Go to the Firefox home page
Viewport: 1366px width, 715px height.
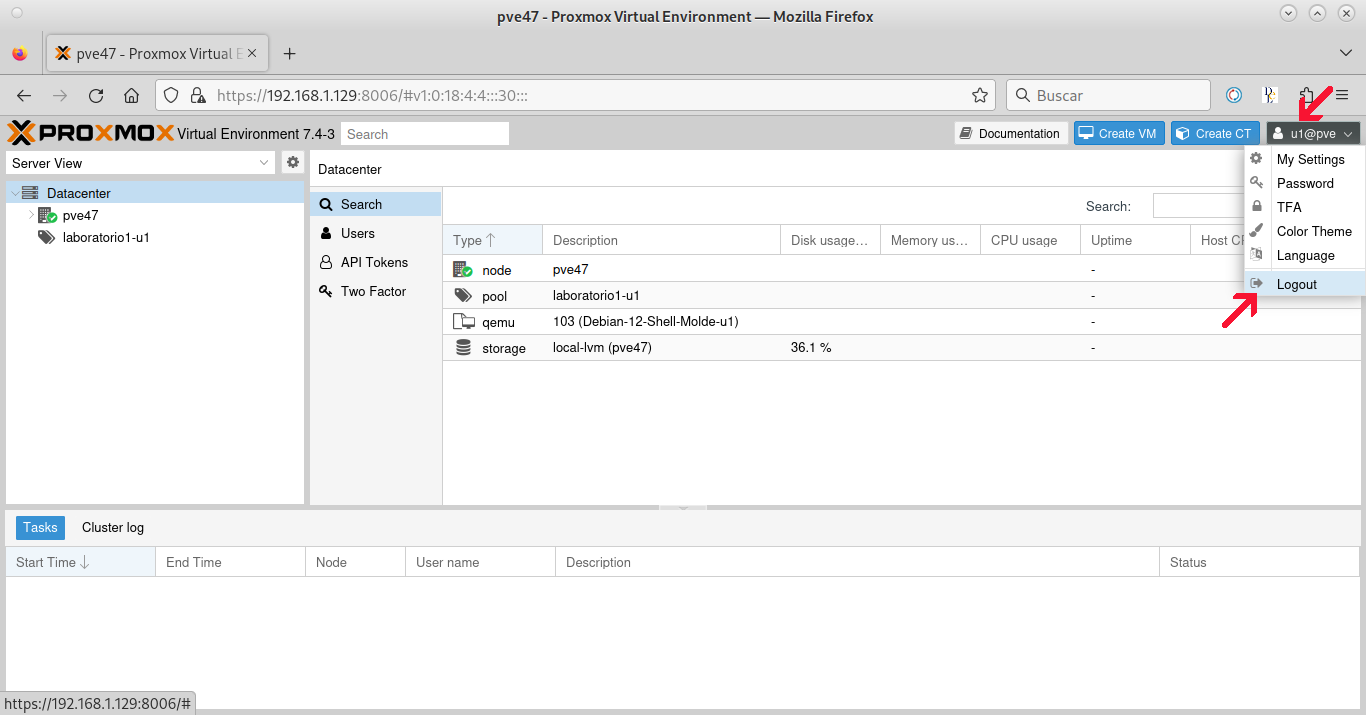[131, 95]
